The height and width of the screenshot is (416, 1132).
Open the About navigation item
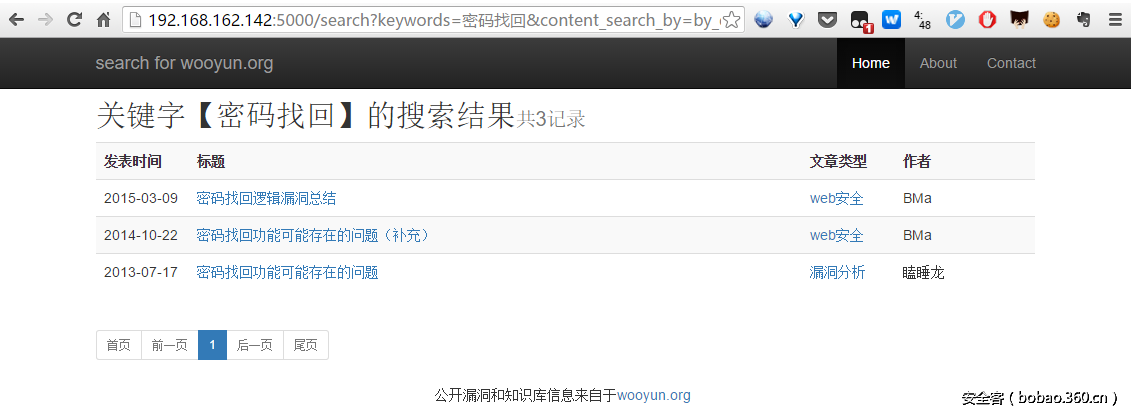[938, 64]
